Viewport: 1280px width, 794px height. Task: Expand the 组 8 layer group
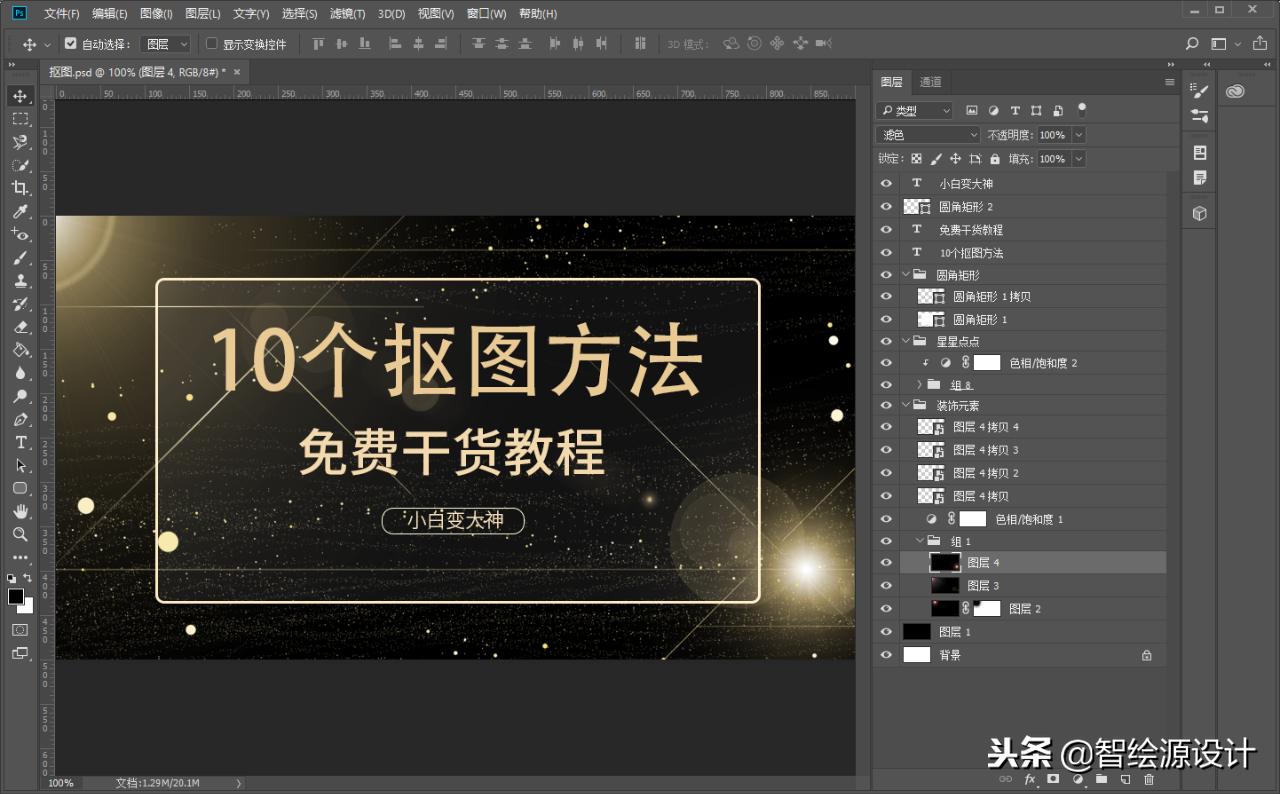(919, 384)
